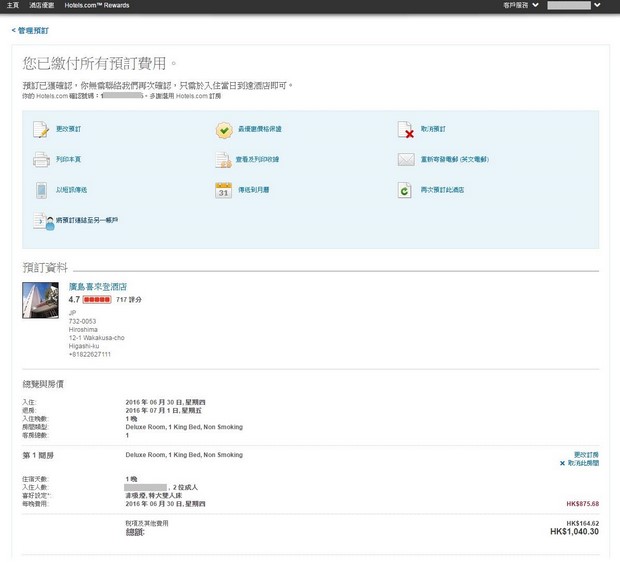This screenshot has height=563, width=620.
Task: Click the total amount HK$1,040.30
Action: [x=574, y=532]
